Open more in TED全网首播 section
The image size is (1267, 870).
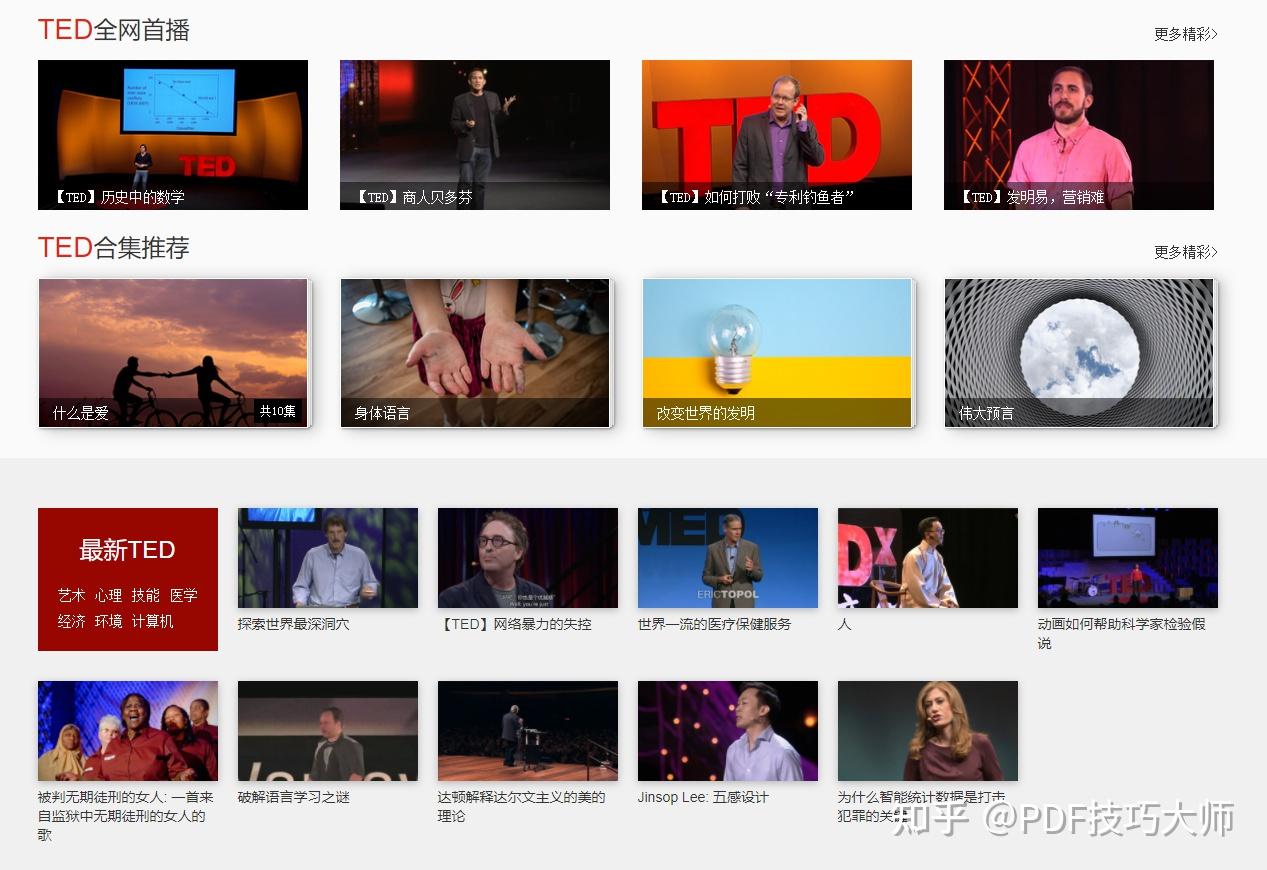(x=1185, y=34)
